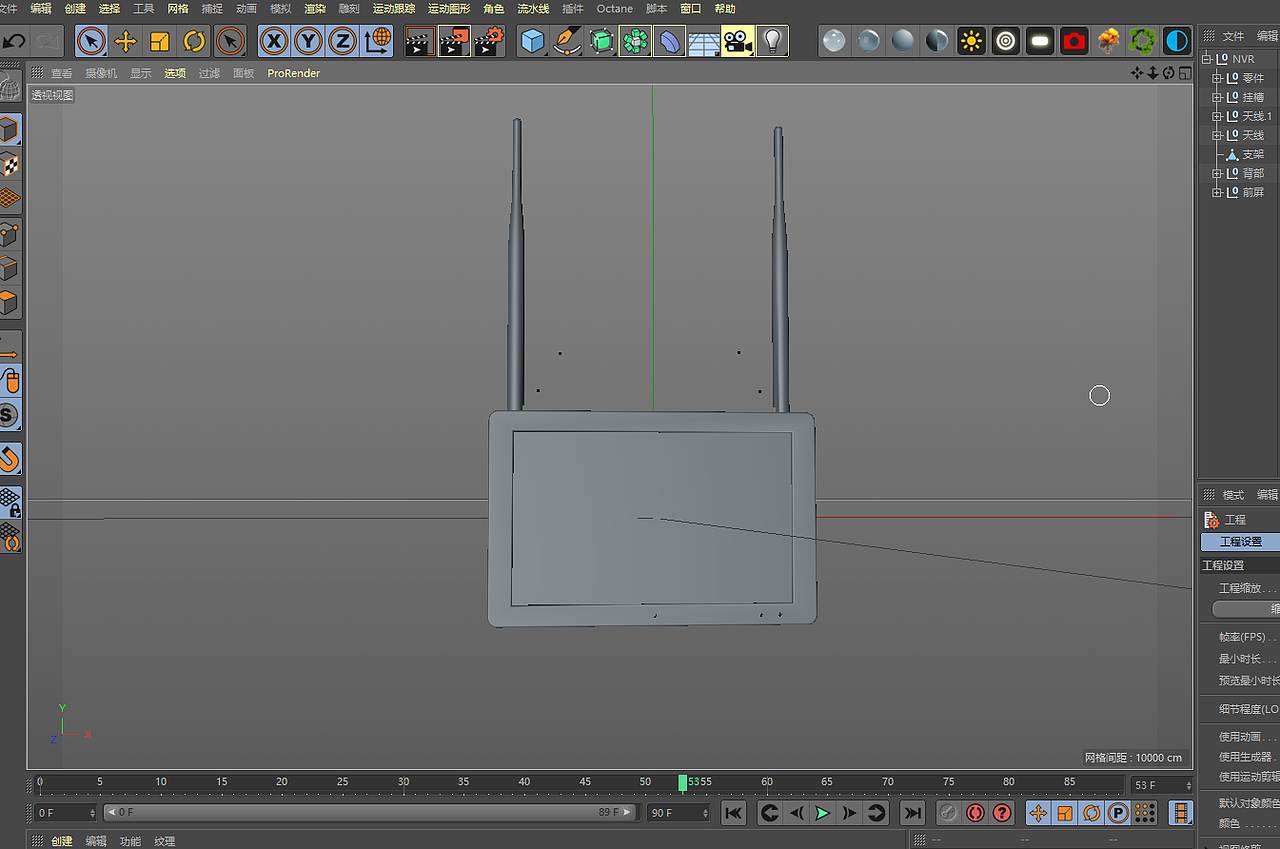Viewport: 1280px width, 849px height.
Task: Click the viewport pan navigation icon
Action: click(1137, 73)
